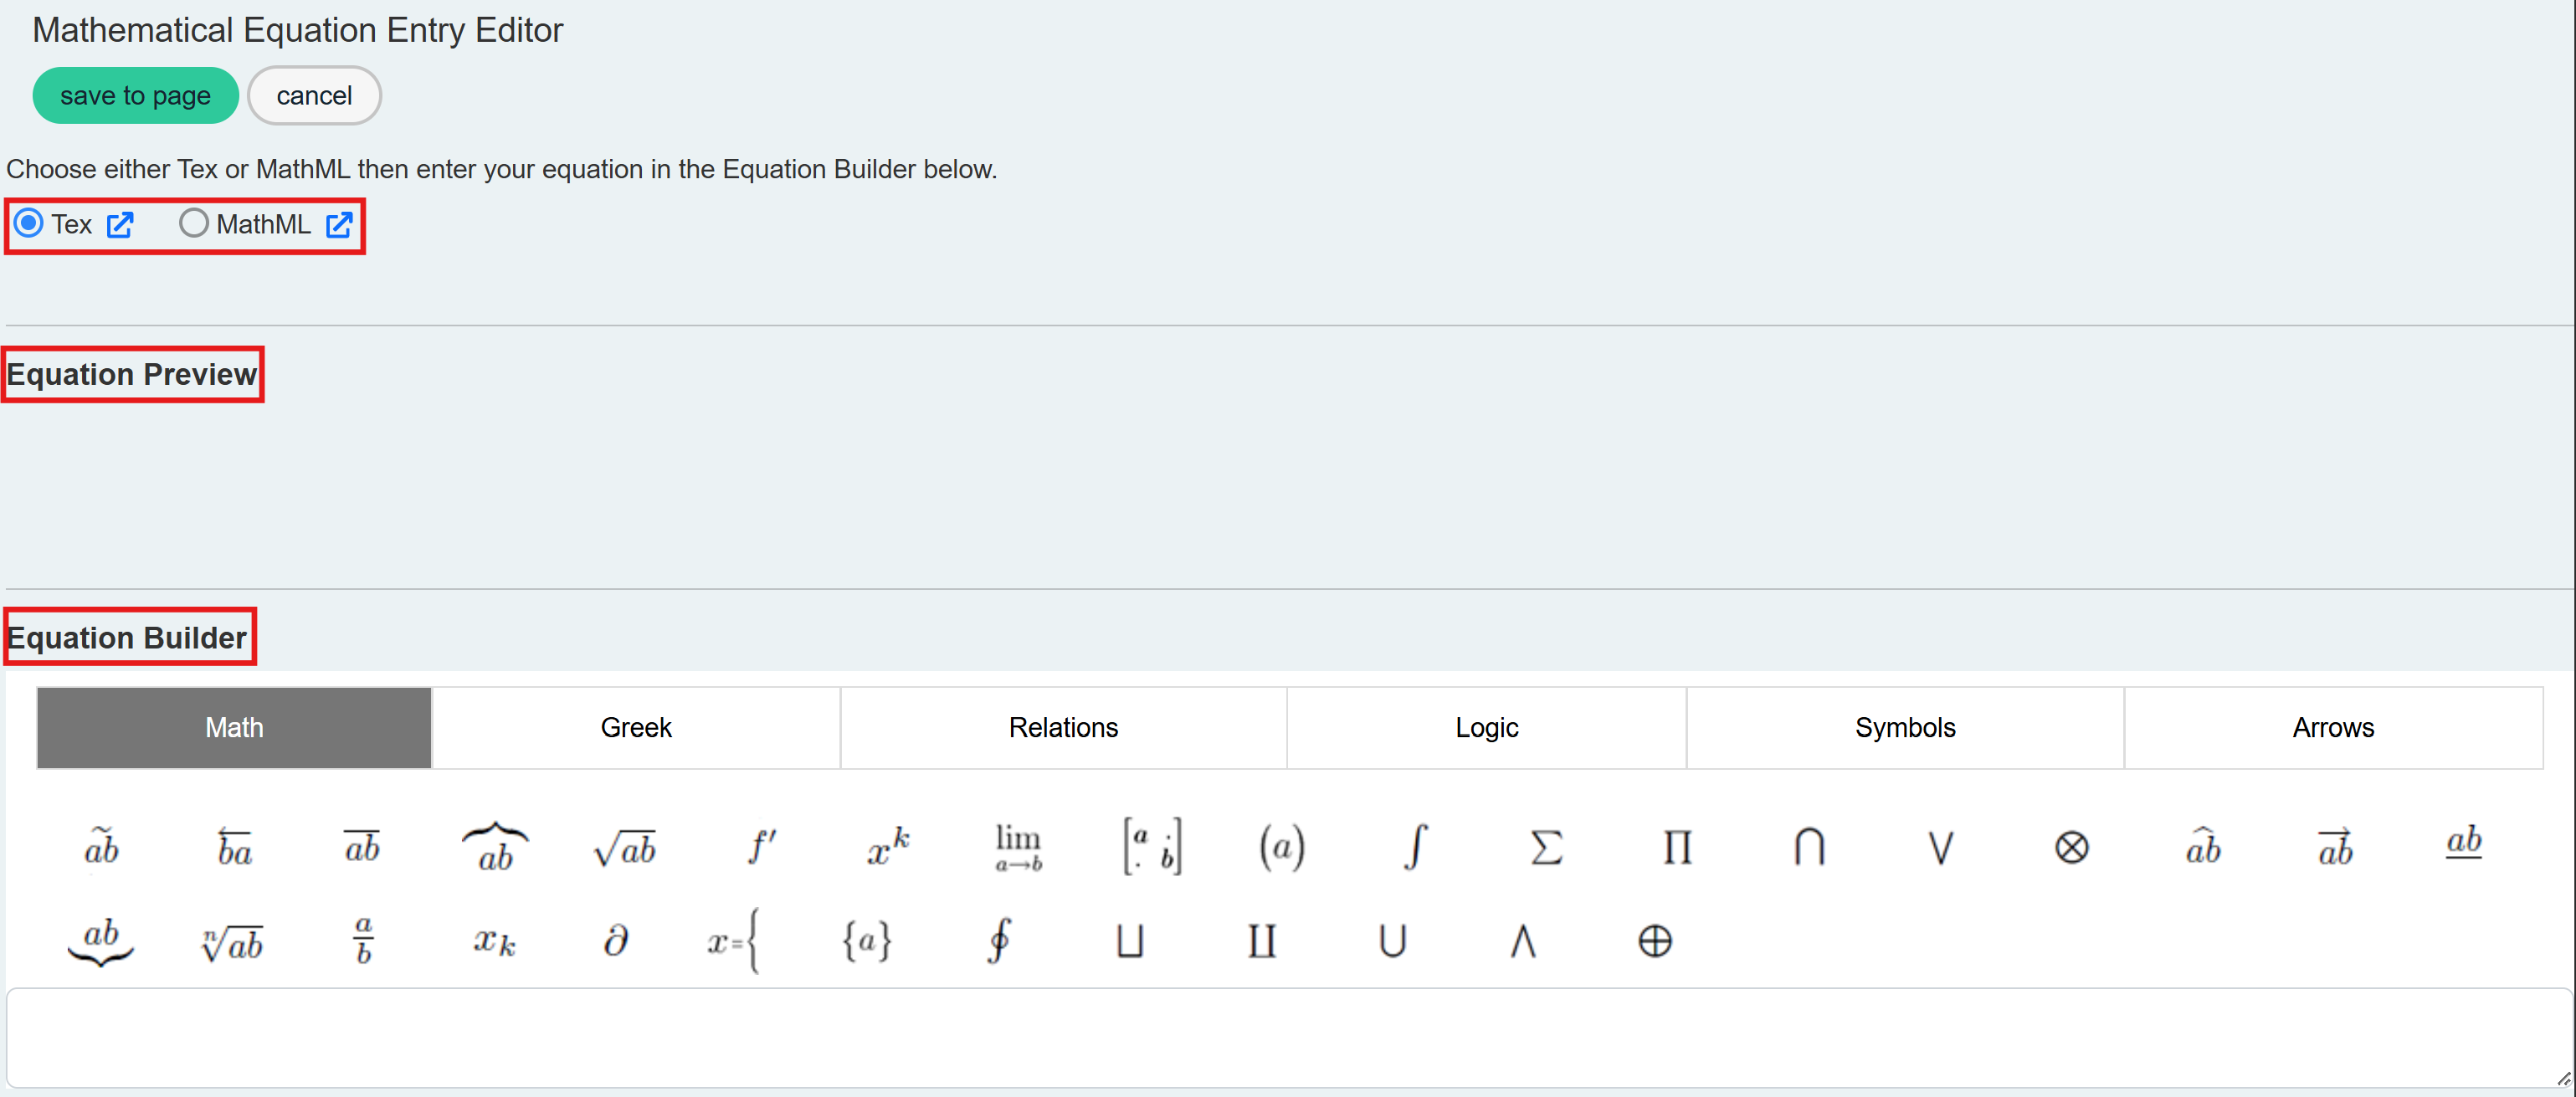Insert the superscript x to the k
2576x1097 pixels.
pos(887,848)
